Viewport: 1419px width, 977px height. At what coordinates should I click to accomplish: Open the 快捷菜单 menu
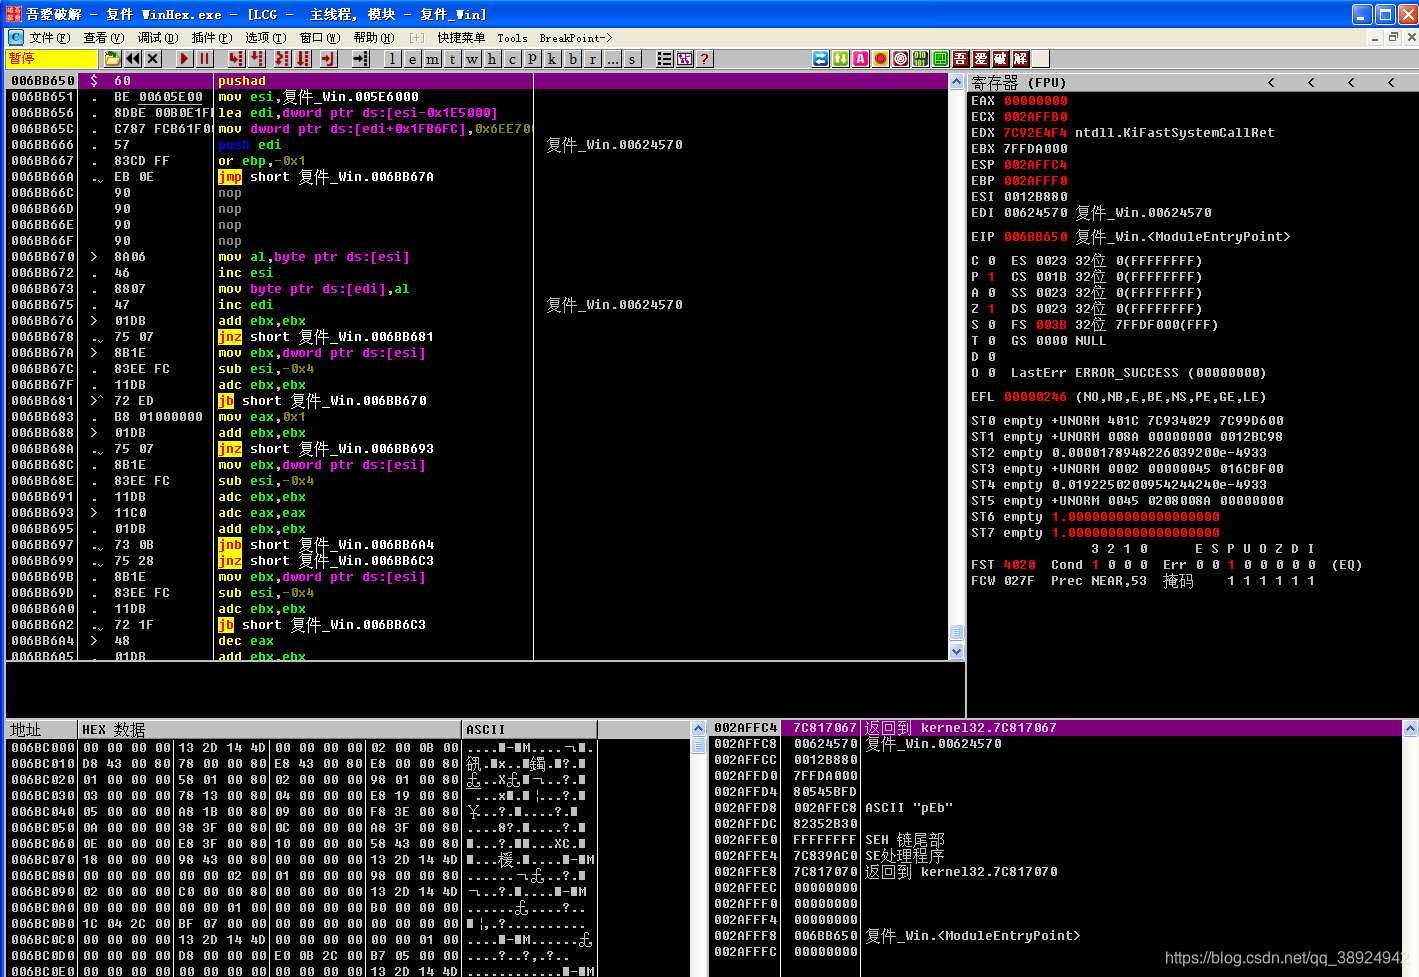click(461, 38)
